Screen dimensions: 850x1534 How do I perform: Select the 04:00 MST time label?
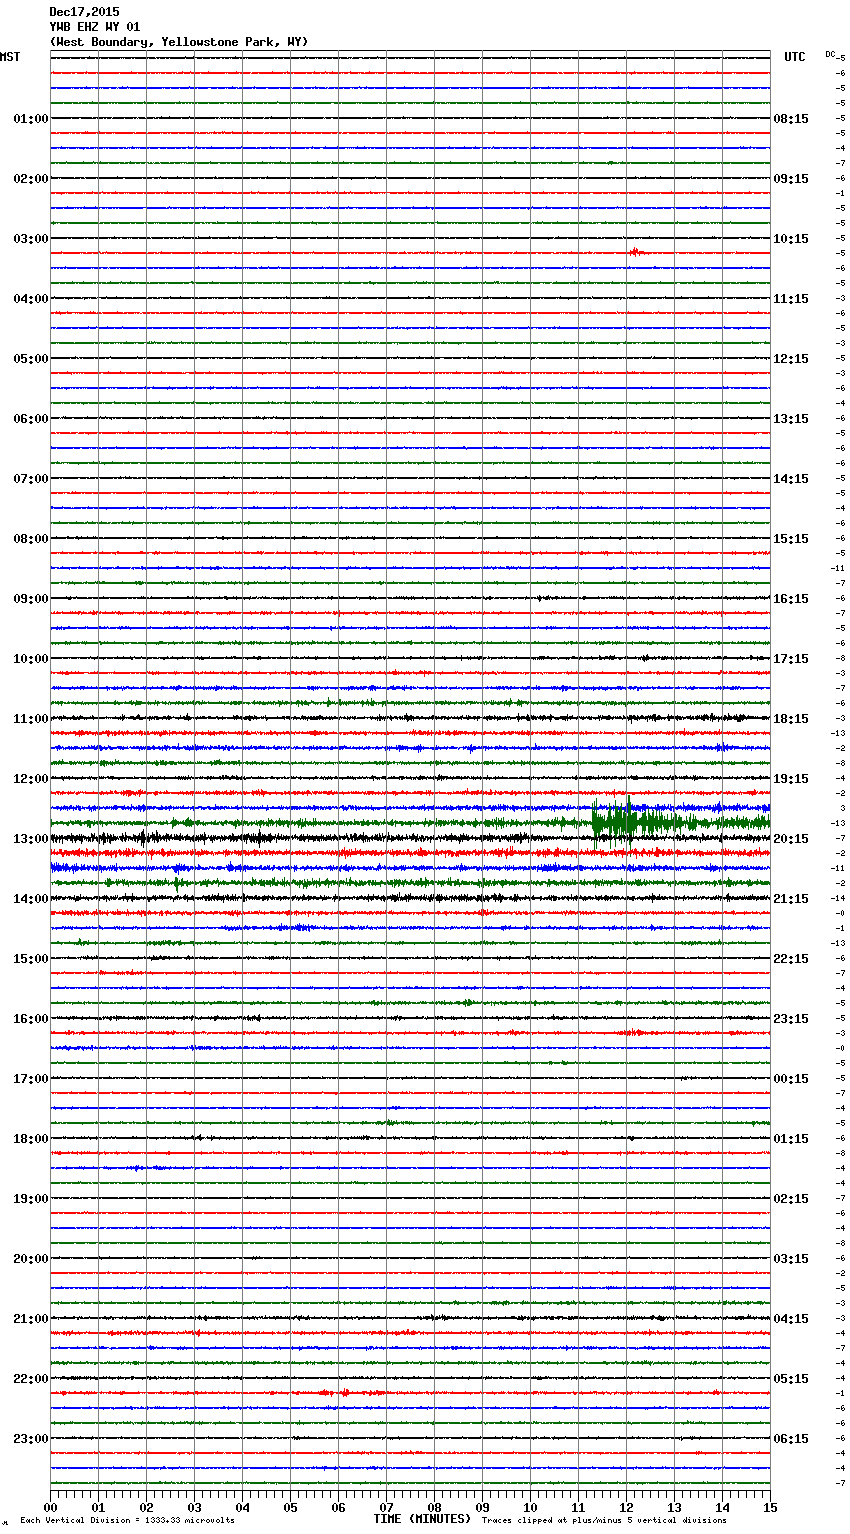tap(30, 299)
